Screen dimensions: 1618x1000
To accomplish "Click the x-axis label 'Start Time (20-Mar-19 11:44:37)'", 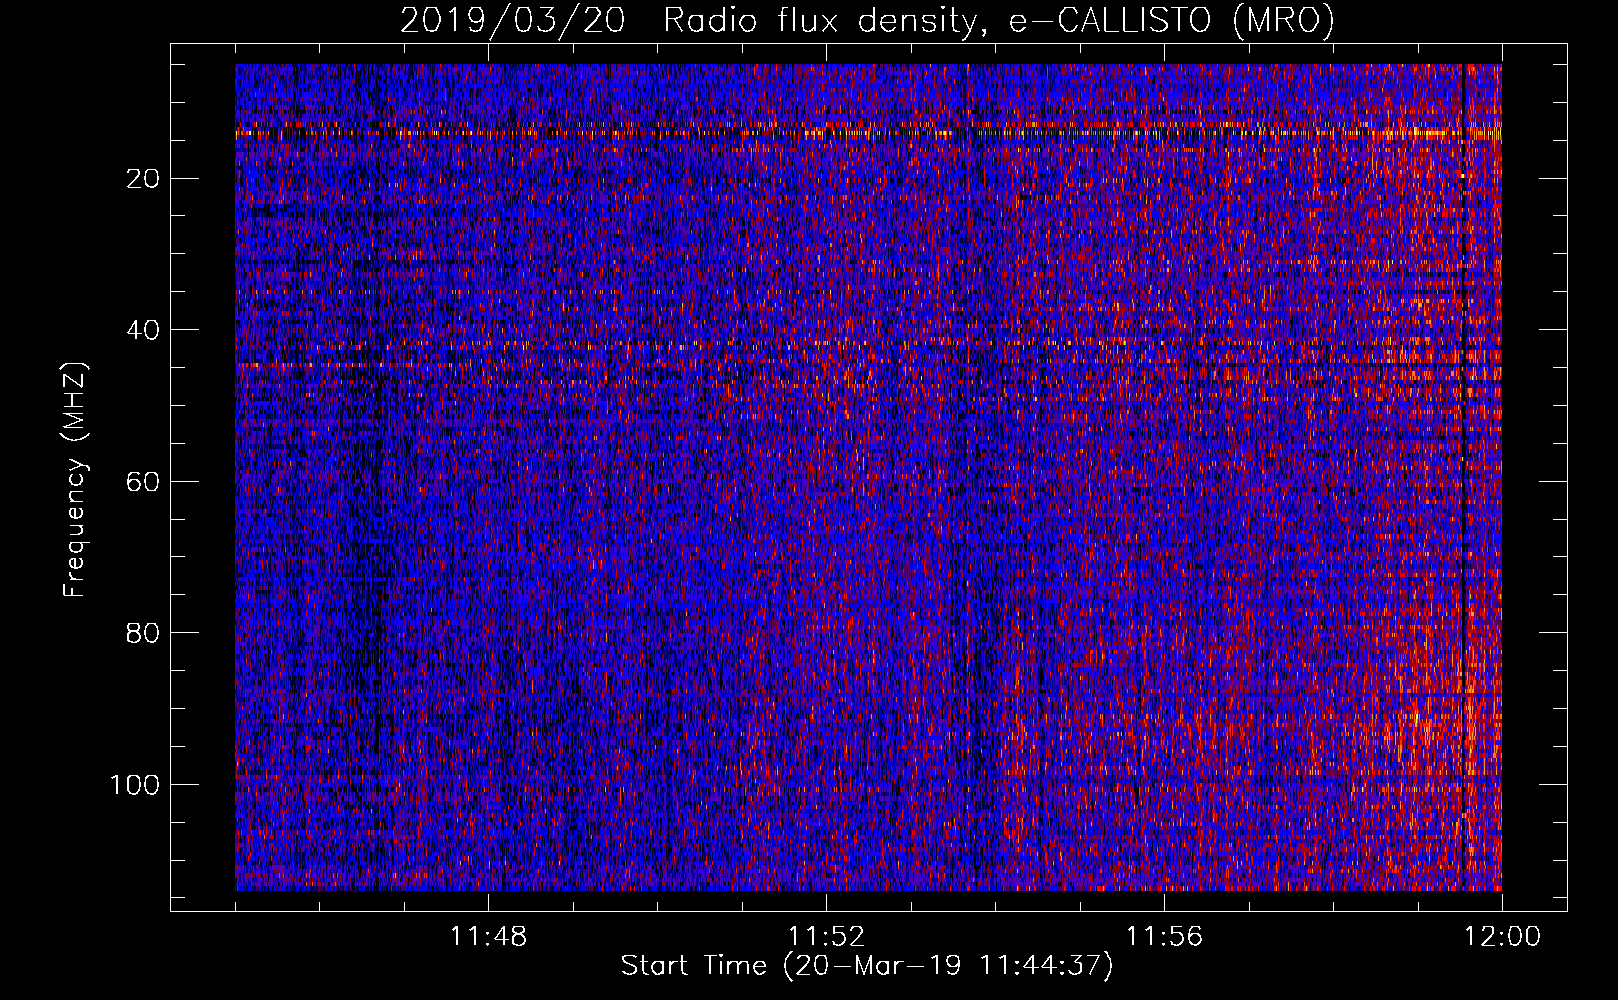I will click(867, 966).
